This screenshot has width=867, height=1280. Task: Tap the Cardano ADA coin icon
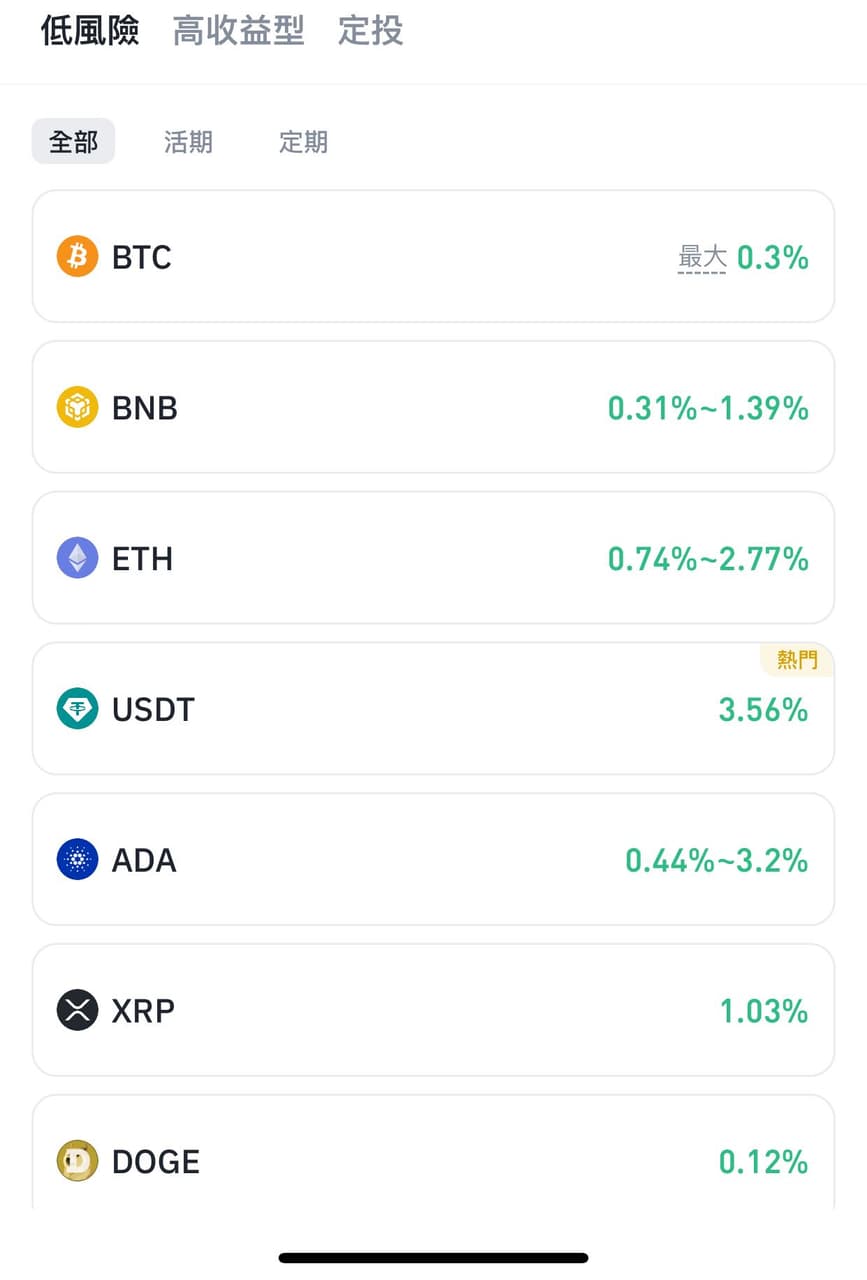[x=77, y=860]
